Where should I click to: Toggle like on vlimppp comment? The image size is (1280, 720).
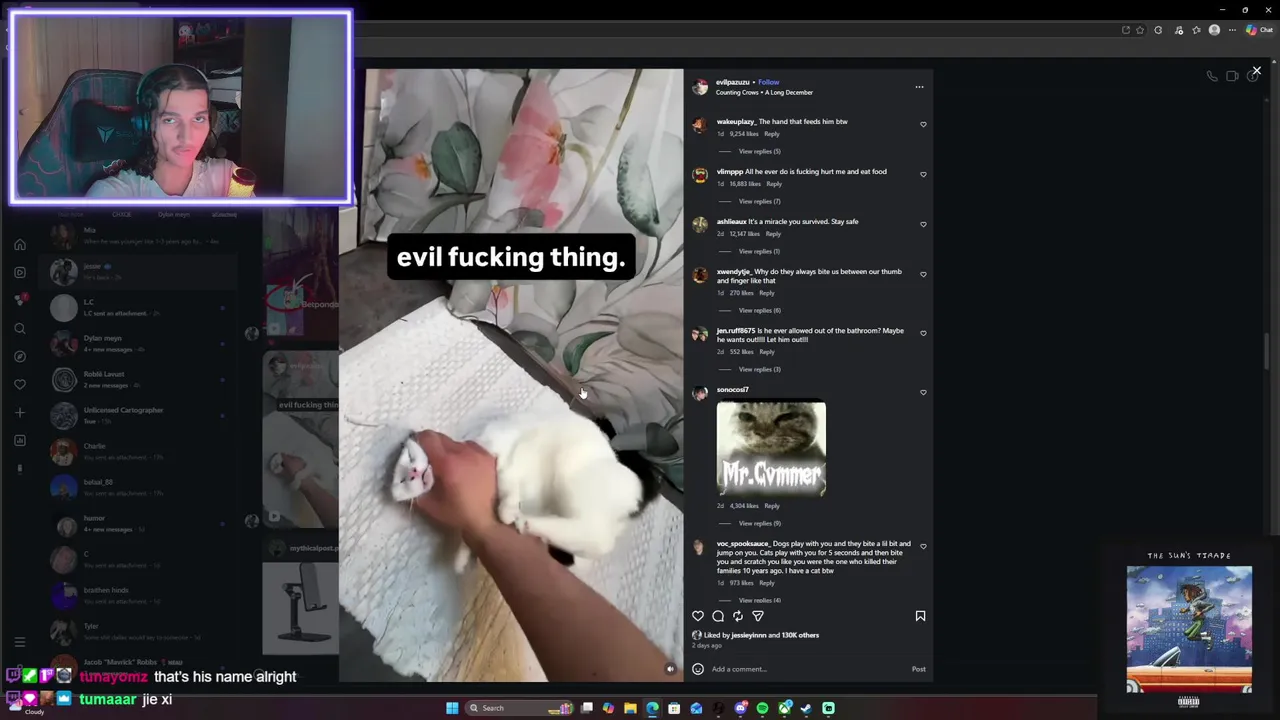tap(923, 175)
